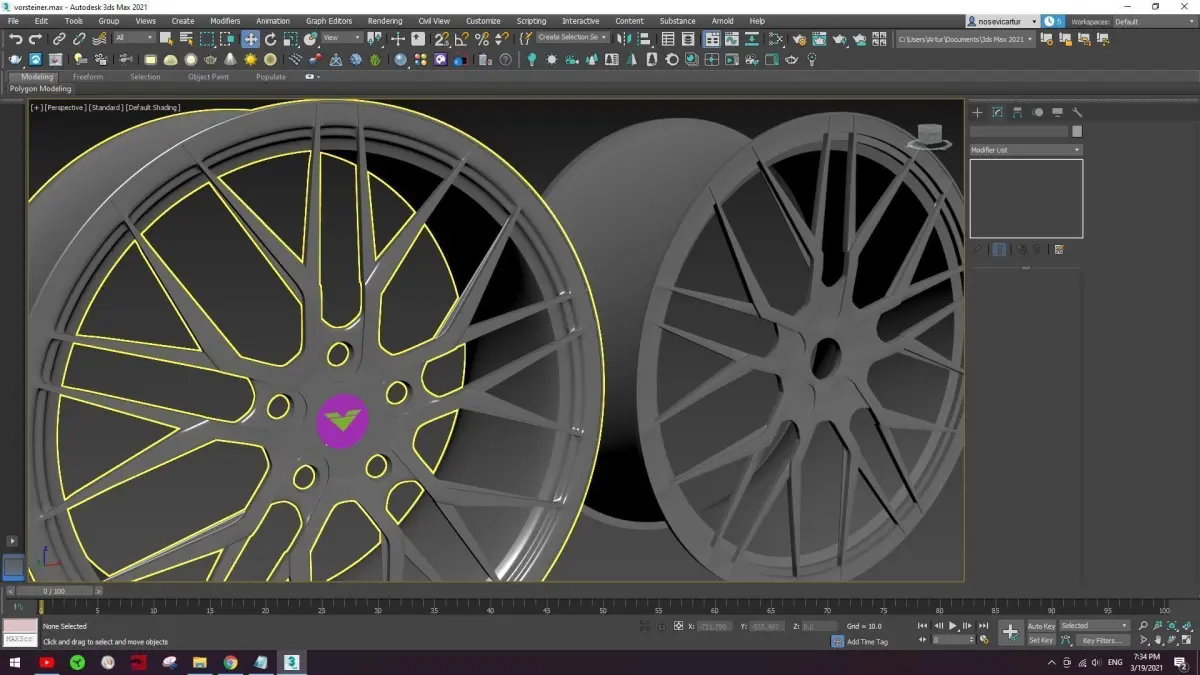Click the object color swatch
1200x675 pixels.
pos(1077,131)
